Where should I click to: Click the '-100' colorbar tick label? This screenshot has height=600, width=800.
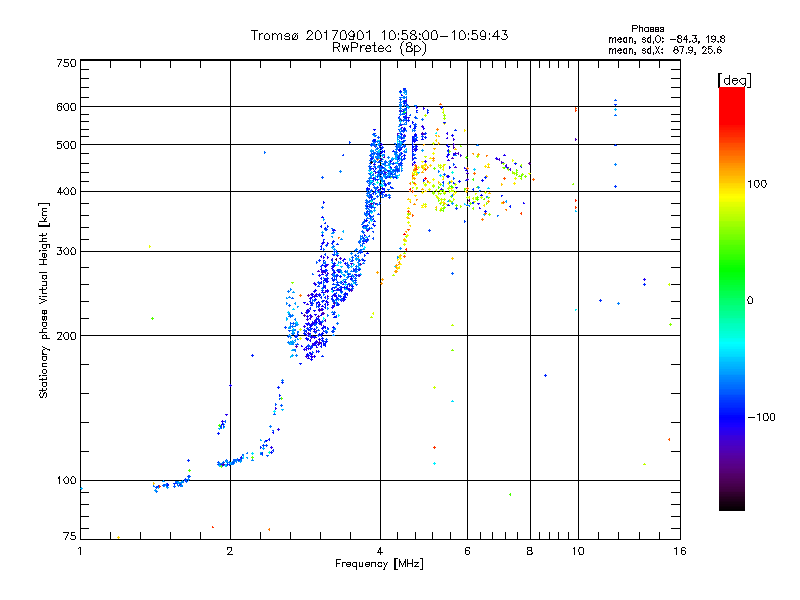[761, 417]
